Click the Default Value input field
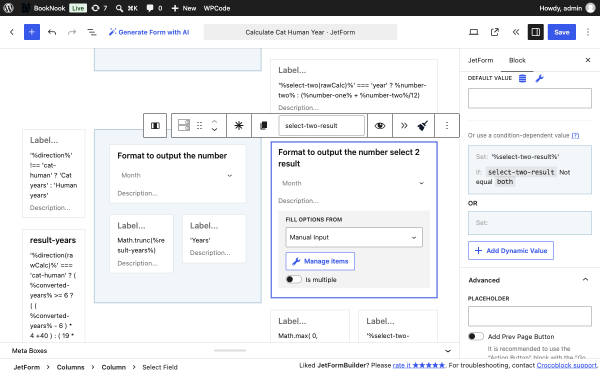Screen dimensions: 600x375 [x=530, y=98]
